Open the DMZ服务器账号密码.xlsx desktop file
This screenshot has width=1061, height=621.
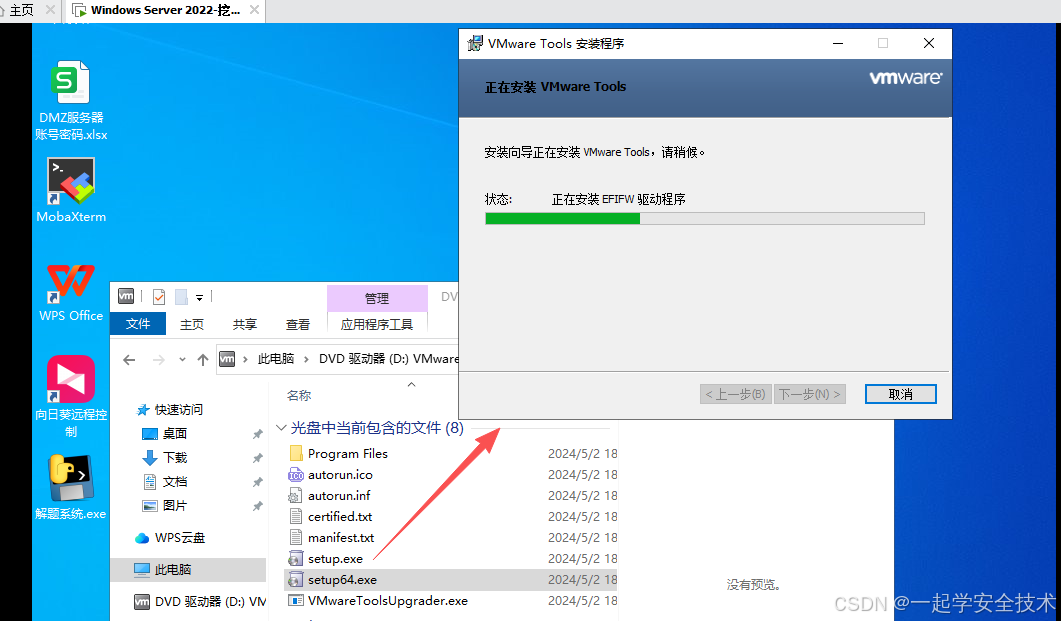click(71, 100)
